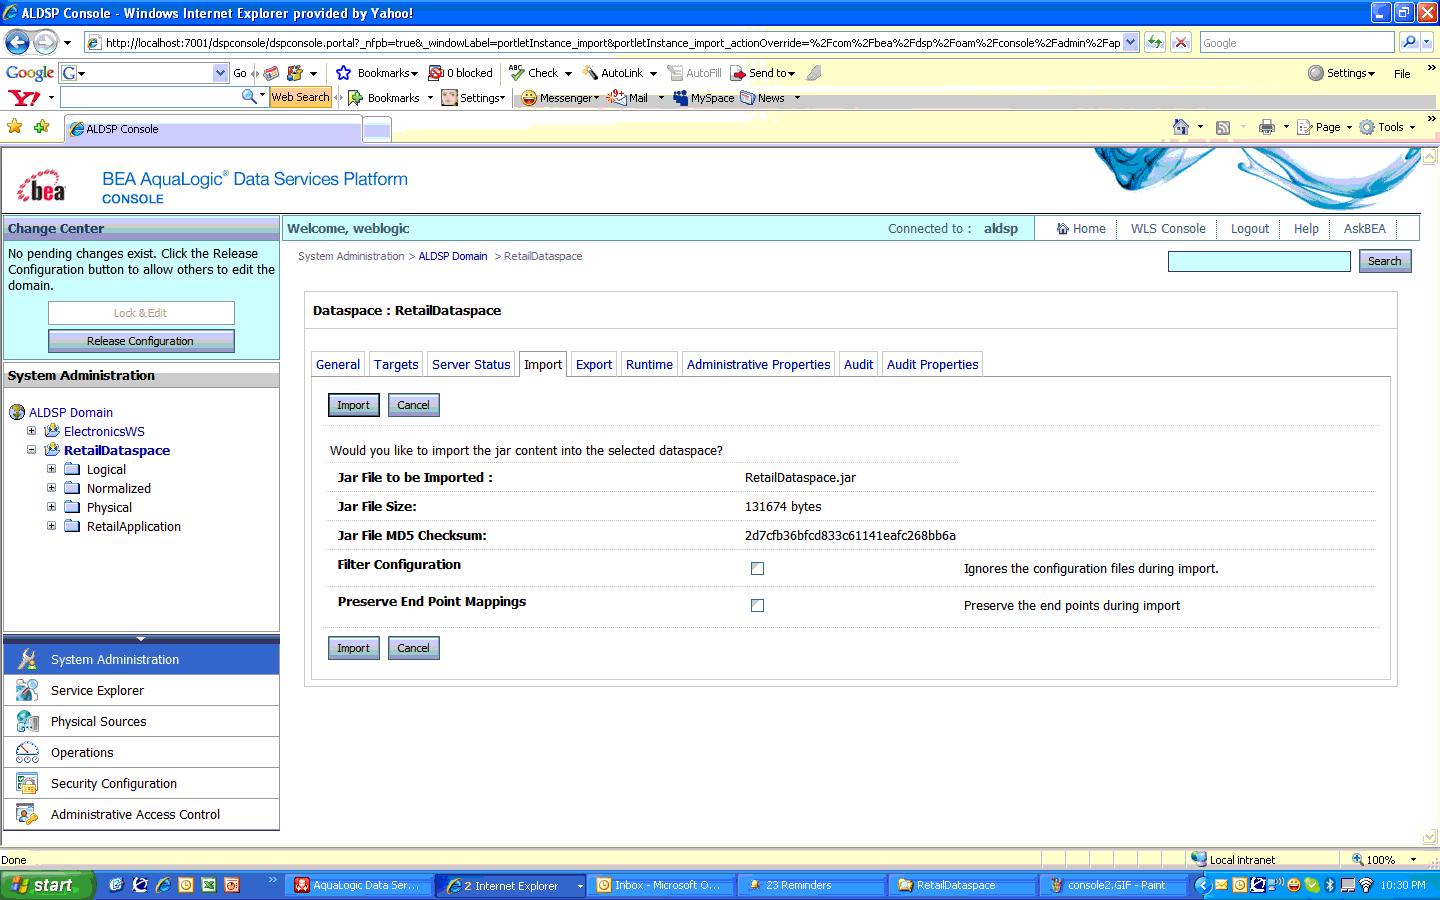Expand the ElectronicsWS tree node
Image resolution: width=1440 pixels, height=900 pixels.
click(31, 431)
